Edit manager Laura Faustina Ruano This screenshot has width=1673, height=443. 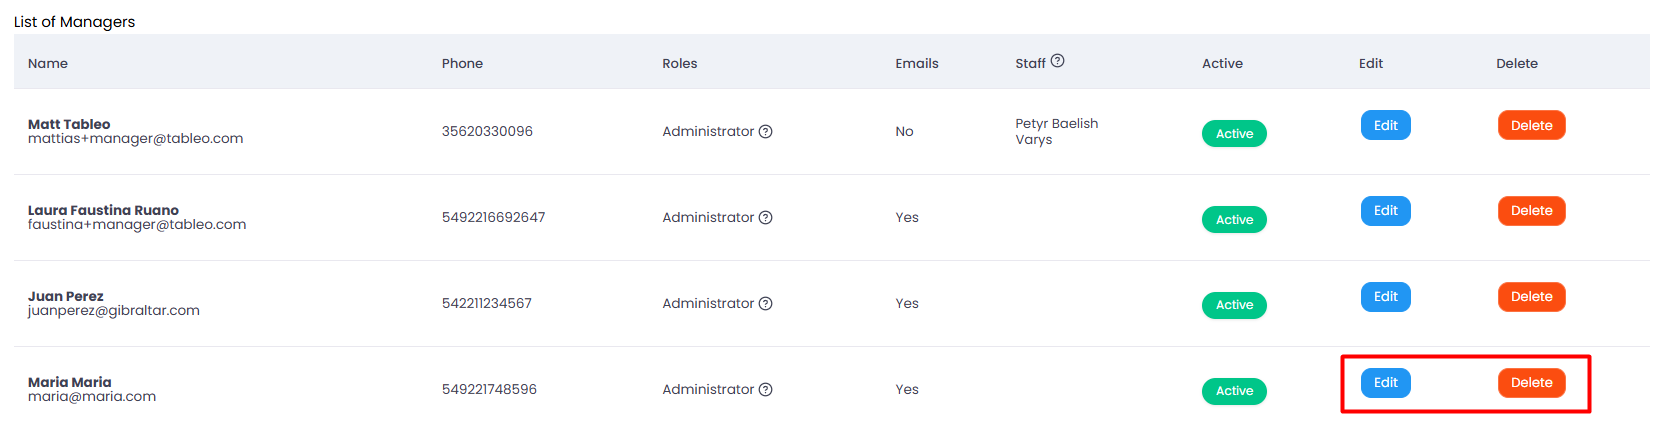[x=1386, y=211]
